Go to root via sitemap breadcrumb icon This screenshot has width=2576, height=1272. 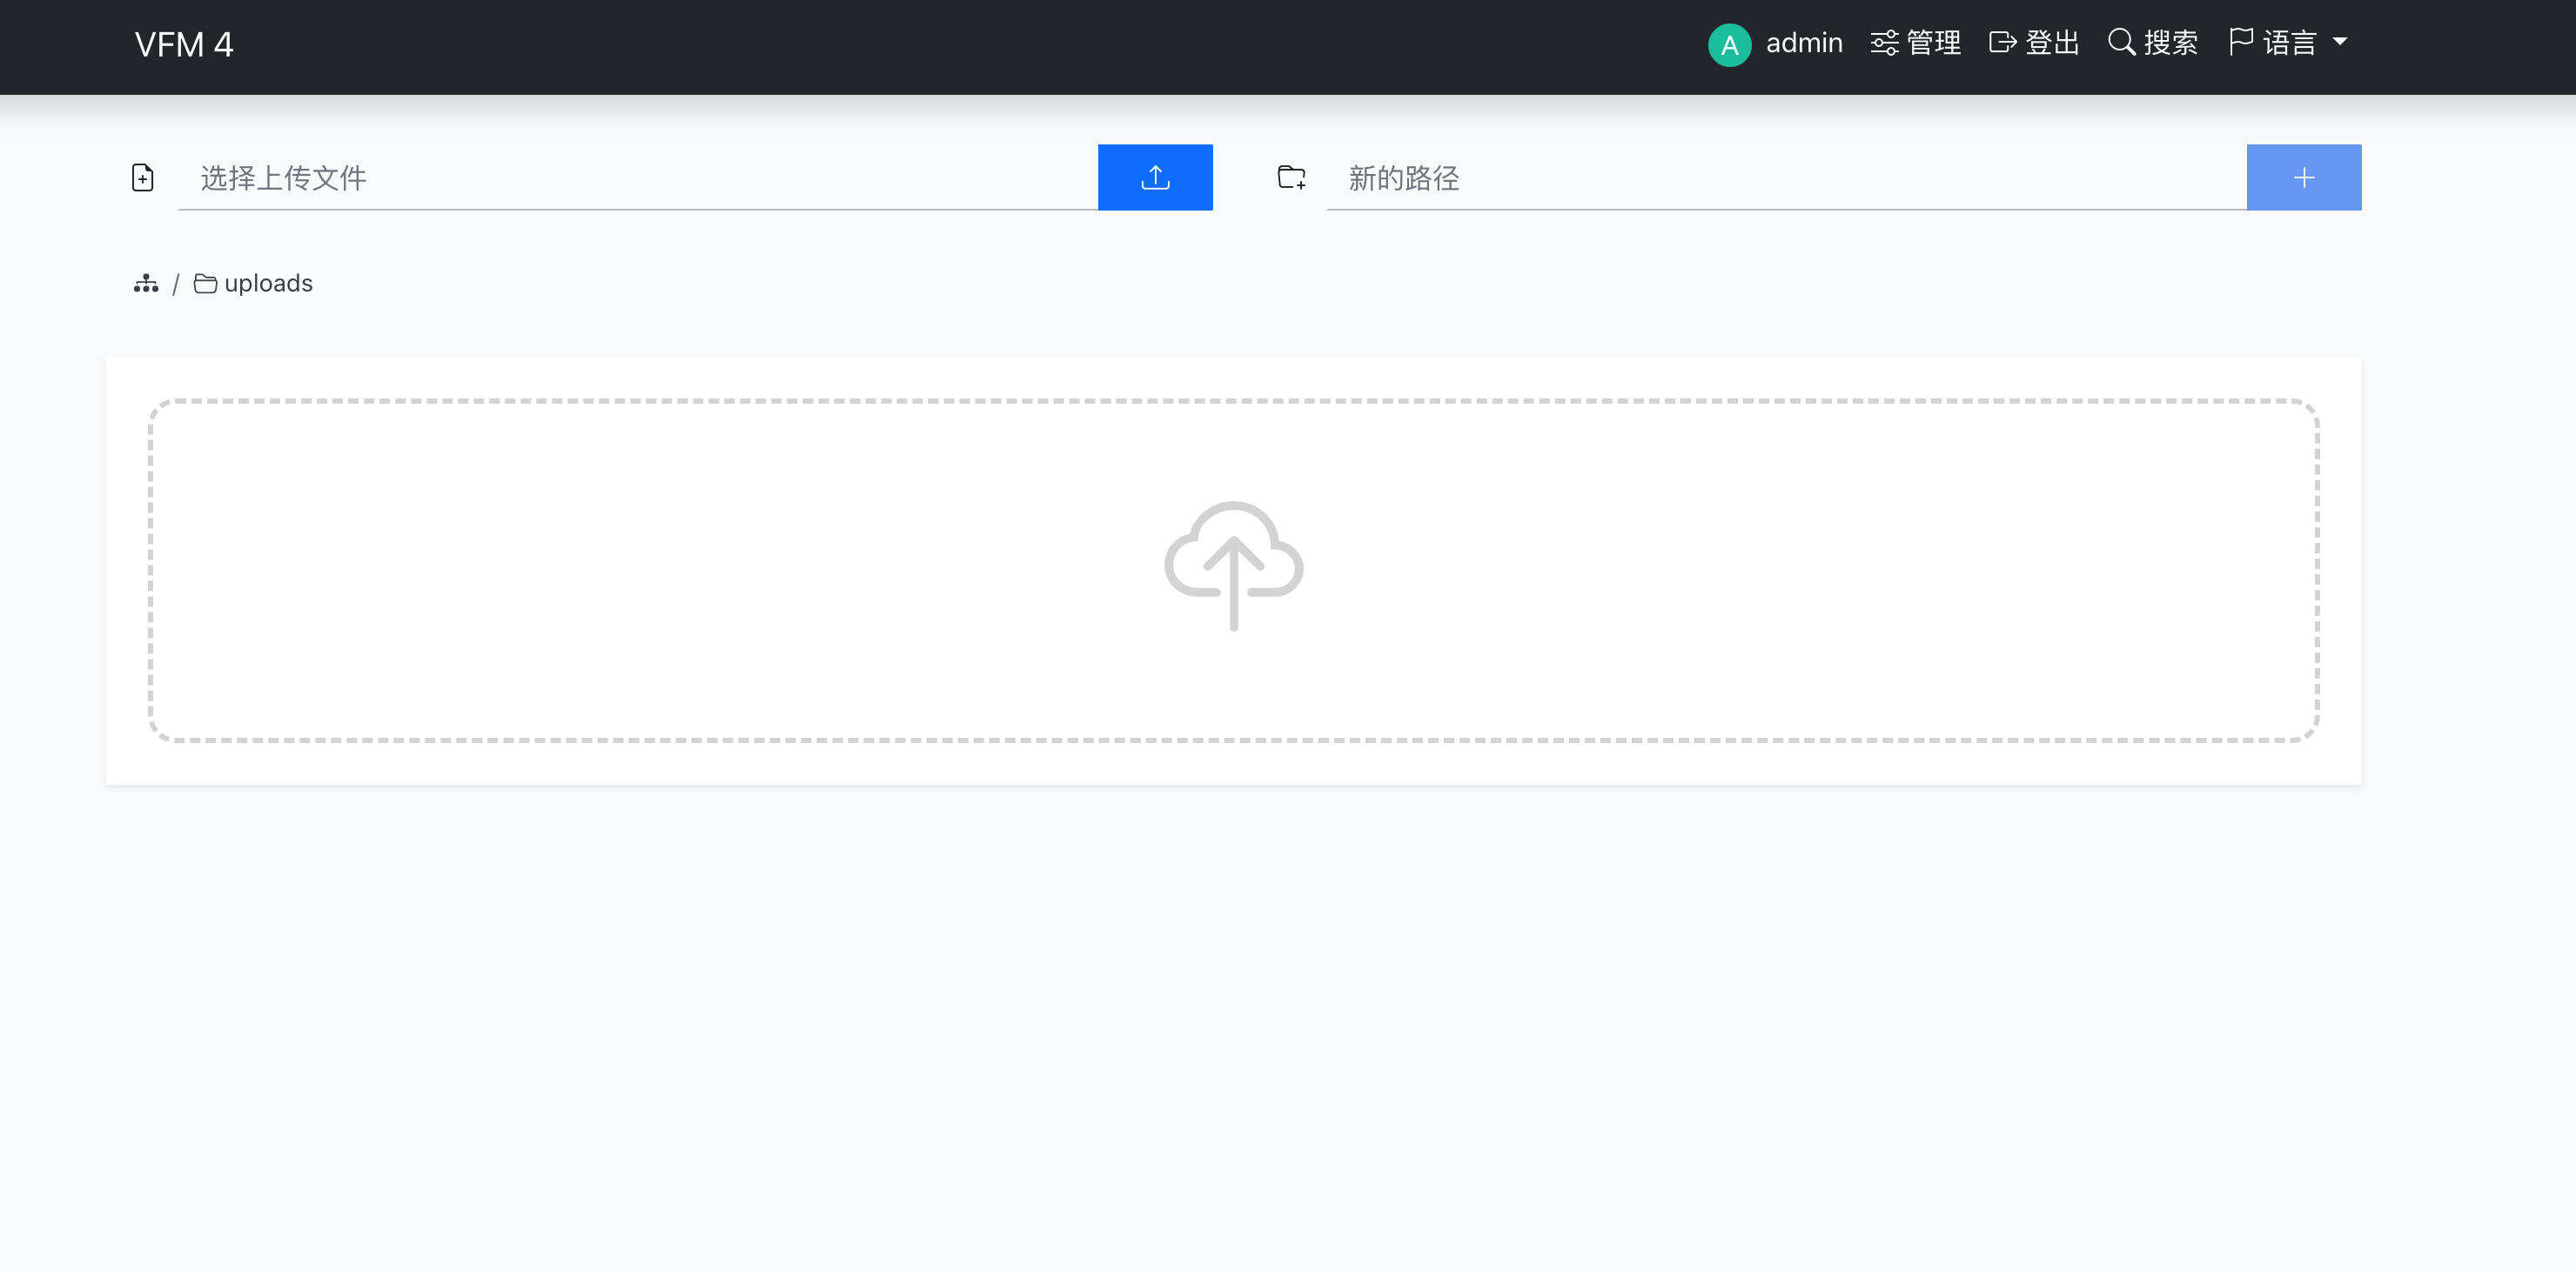[x=146, y=284]
